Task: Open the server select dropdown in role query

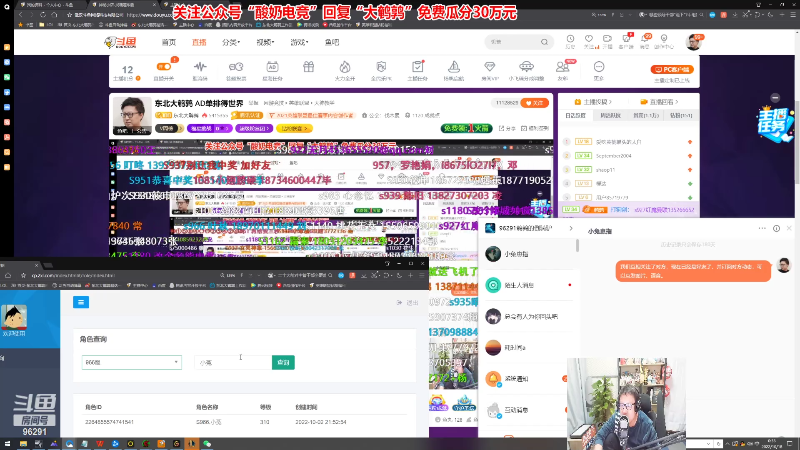Action: pos(132,362)
